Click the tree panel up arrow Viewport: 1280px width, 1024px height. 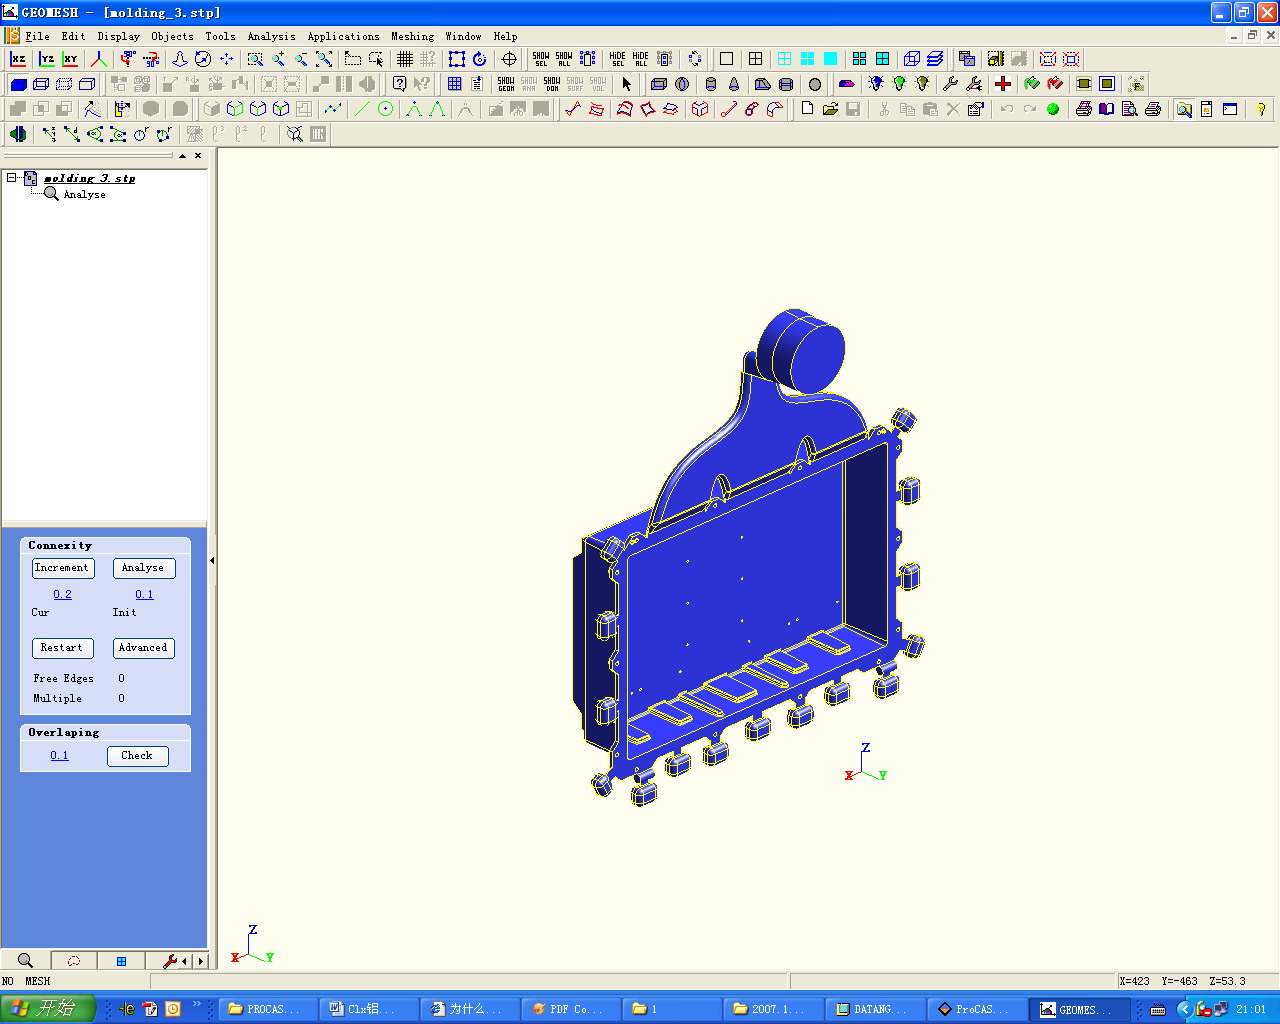click(182, 156)
